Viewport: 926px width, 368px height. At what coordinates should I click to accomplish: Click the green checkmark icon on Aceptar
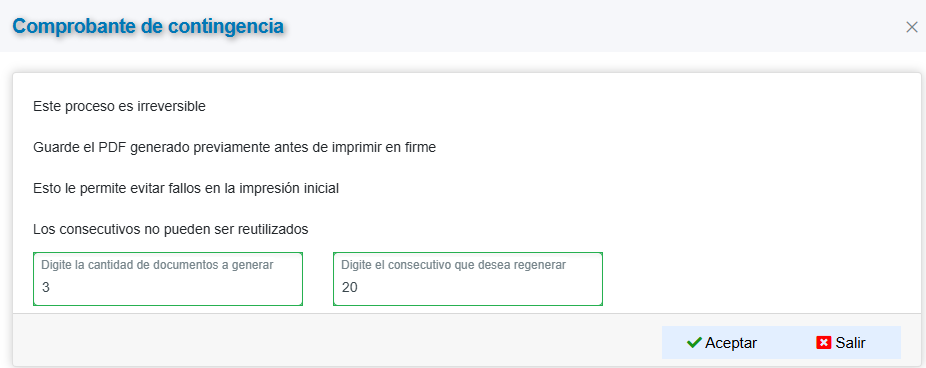(694, 343)
